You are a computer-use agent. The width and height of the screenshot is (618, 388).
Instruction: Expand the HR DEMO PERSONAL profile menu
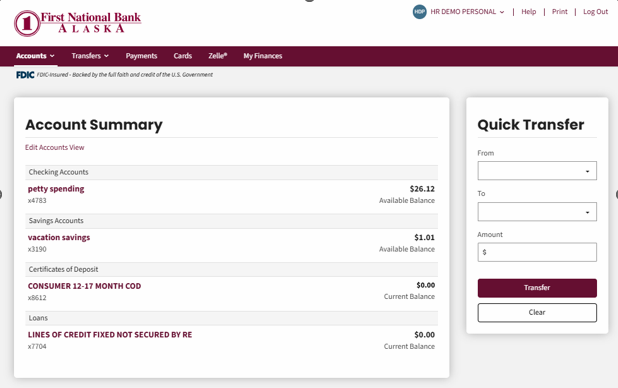(x=467, y=12)
